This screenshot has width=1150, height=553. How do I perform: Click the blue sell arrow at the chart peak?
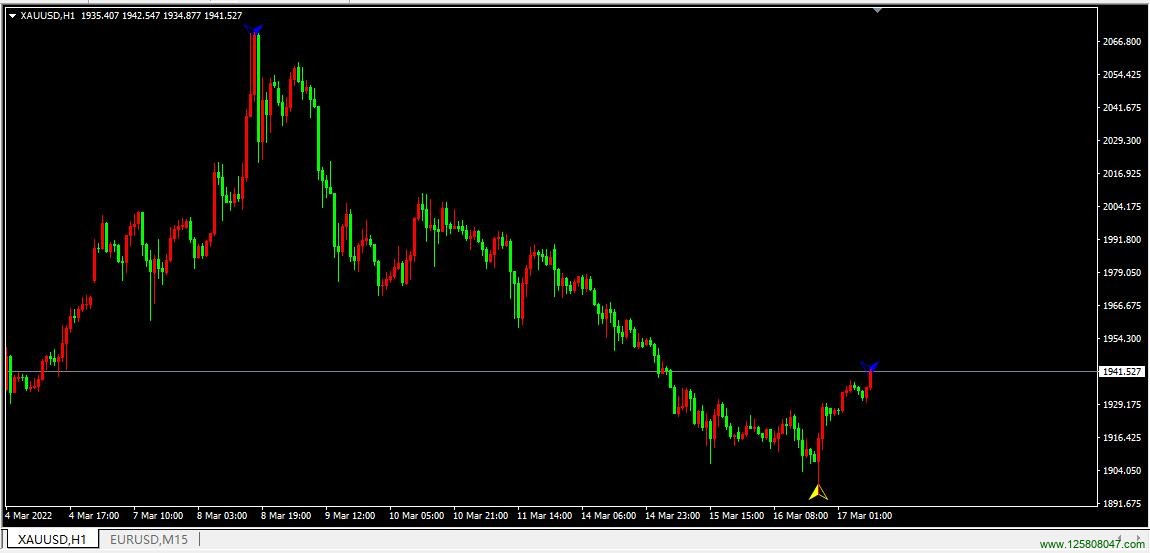[x=254, y=29]
